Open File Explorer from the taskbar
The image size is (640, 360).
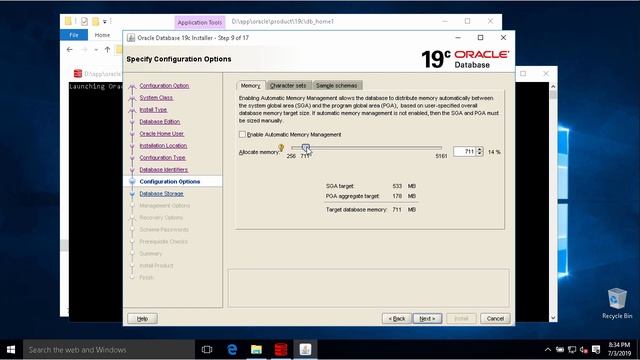[256, 350]
